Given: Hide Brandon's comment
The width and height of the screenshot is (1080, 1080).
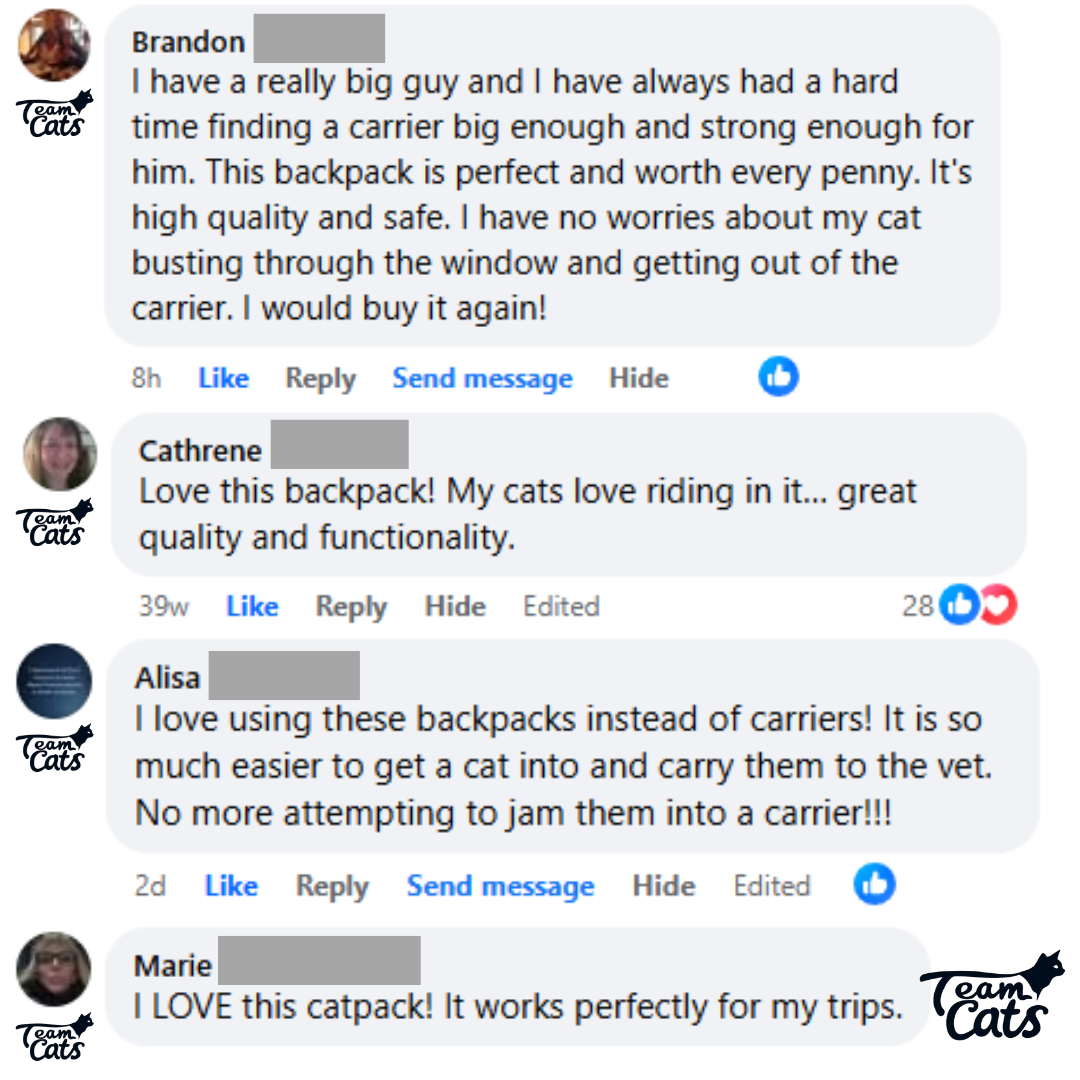Looking at the screenshot, I should (638, 378).
